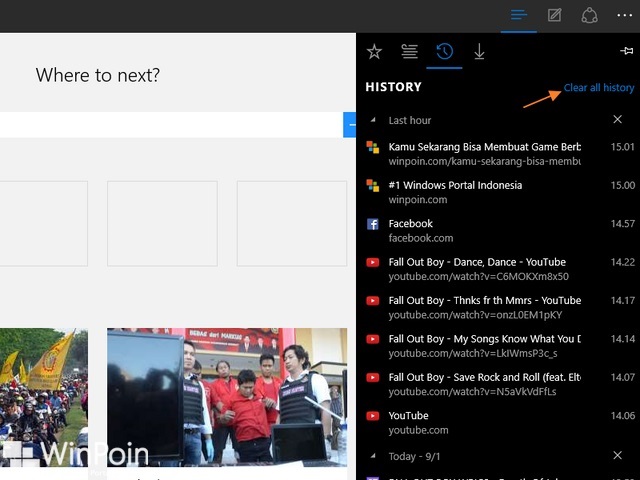Click YouTube favicon beside Thnks fr th Mmrs
The width and height of the screenshot is (640, 480).
click(x=373, y=301)
